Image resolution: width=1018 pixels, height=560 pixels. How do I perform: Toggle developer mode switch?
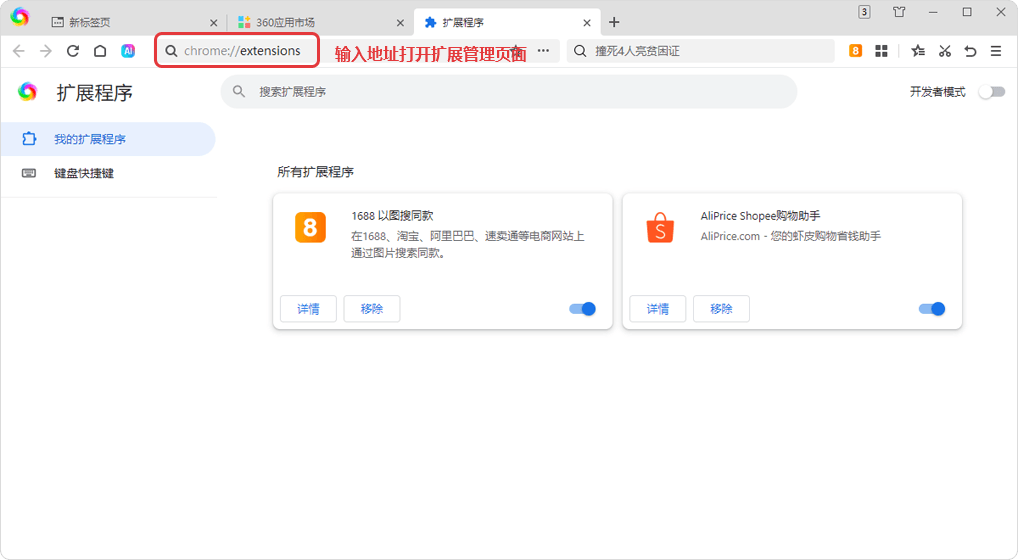pos(990,92)
